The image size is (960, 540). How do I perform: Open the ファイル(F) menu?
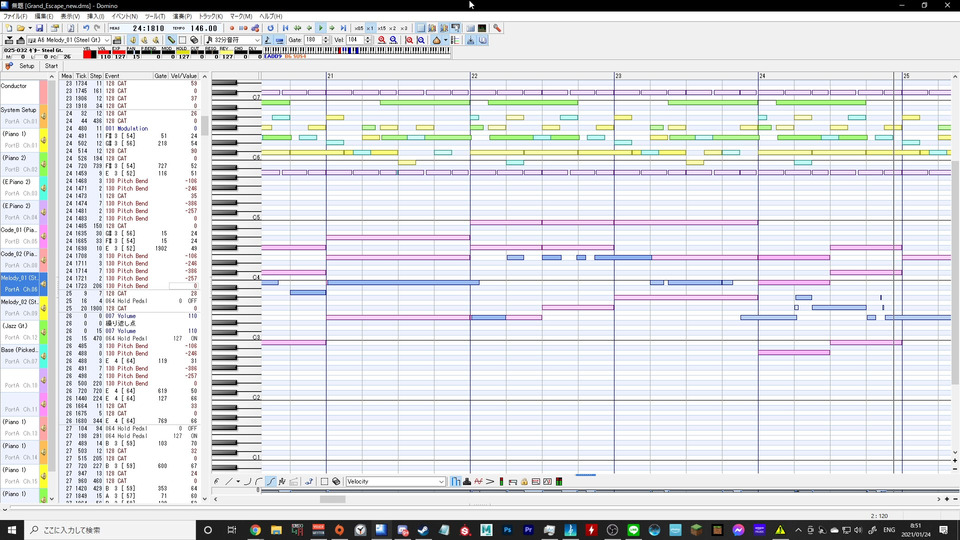coord(15,17)
